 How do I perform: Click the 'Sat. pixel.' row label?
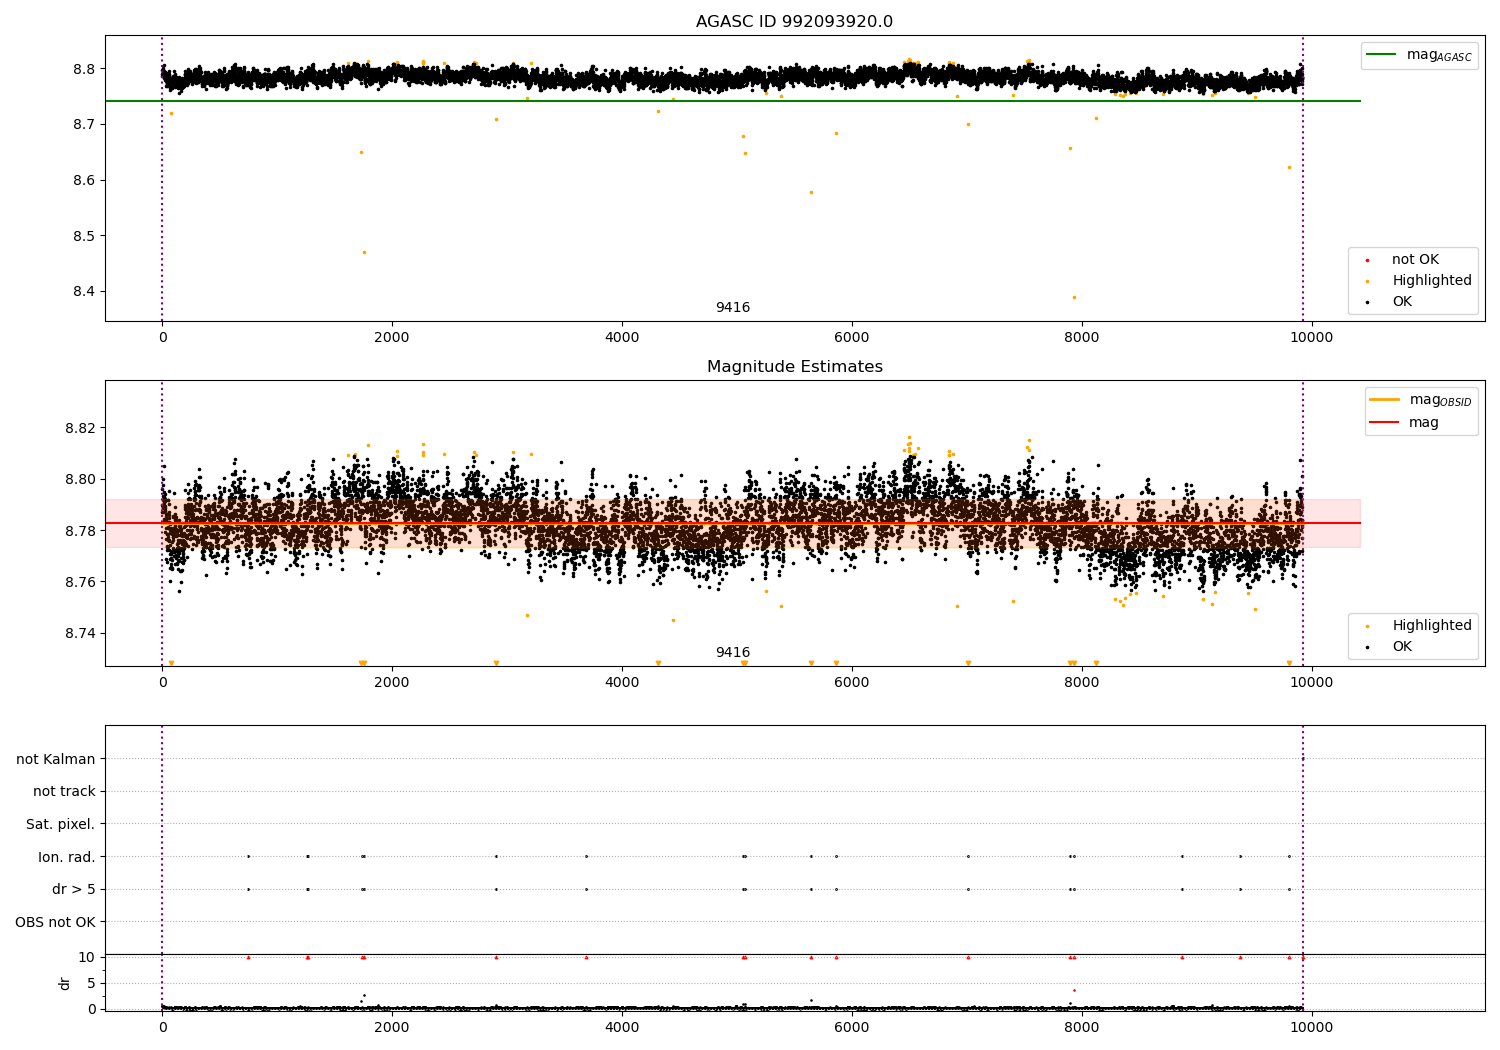pyautogui.click(x=61, y=824)
